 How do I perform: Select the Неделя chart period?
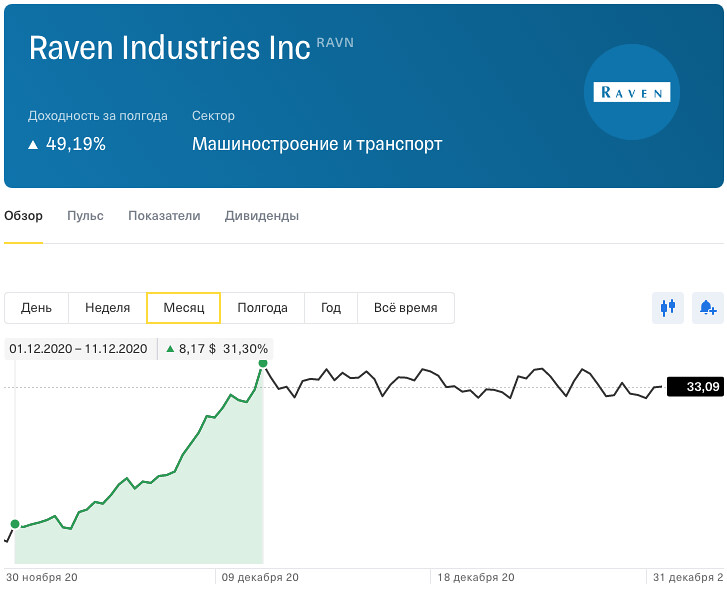[x=108, y=308]
